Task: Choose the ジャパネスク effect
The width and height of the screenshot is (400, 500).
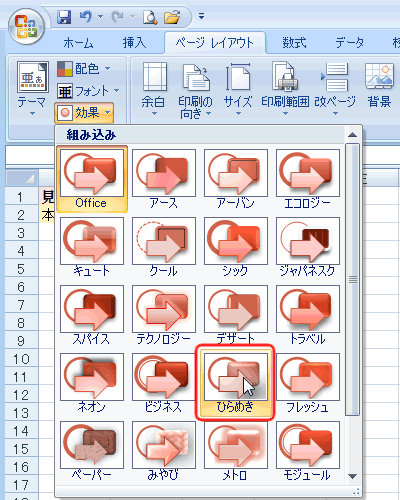Action: point(308,247)
